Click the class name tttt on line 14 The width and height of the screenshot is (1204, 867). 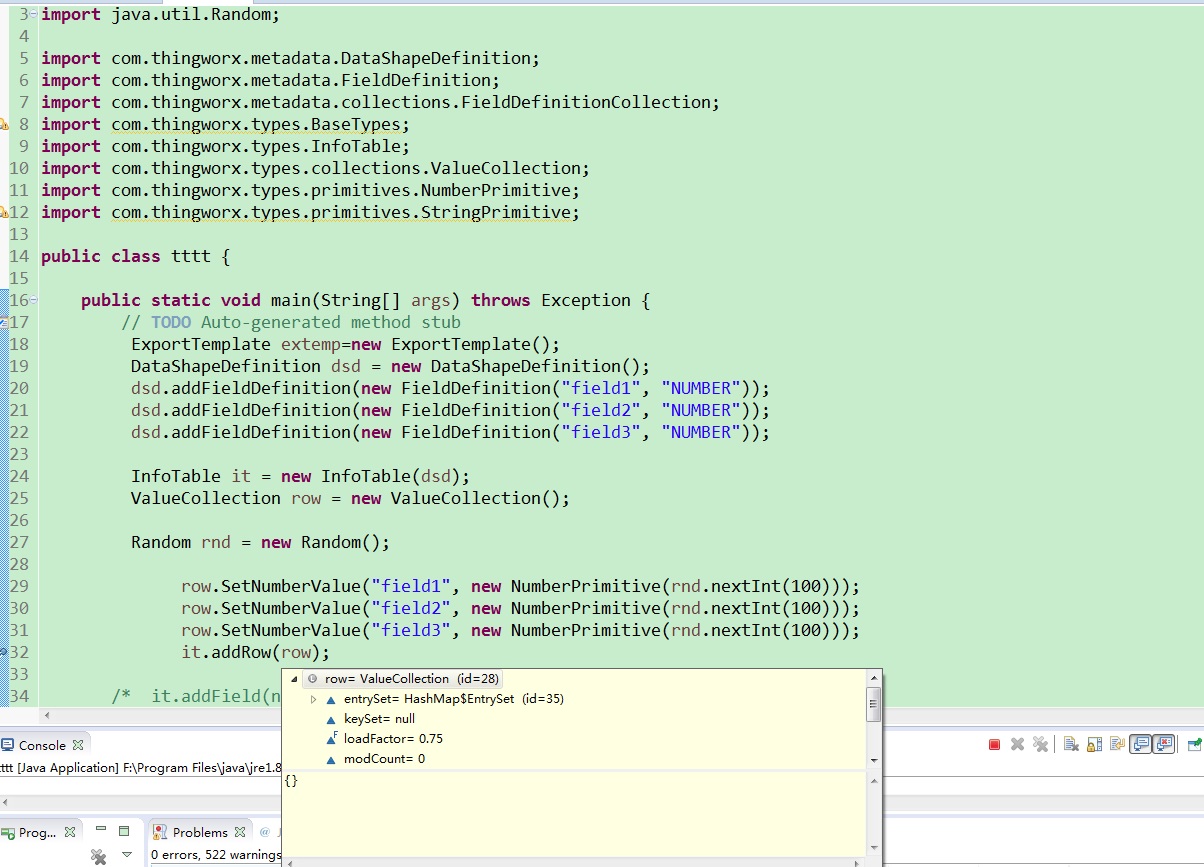190,256
